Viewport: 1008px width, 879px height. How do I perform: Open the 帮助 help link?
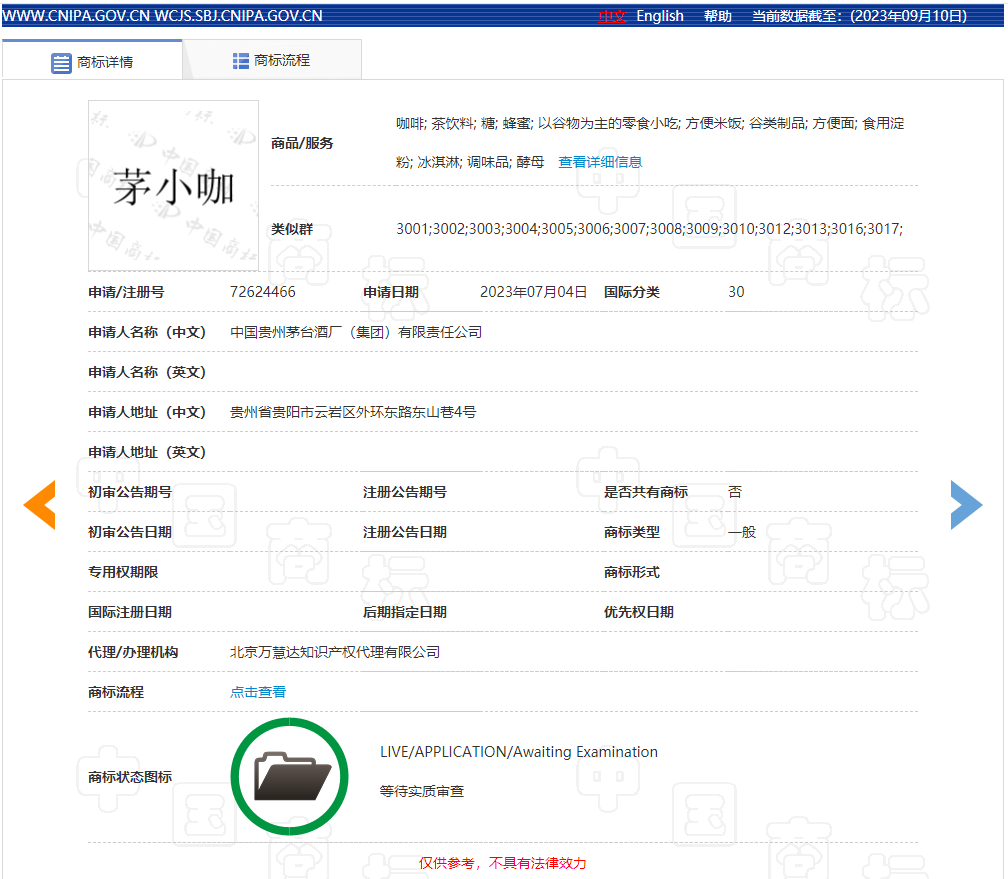(717, 16)
